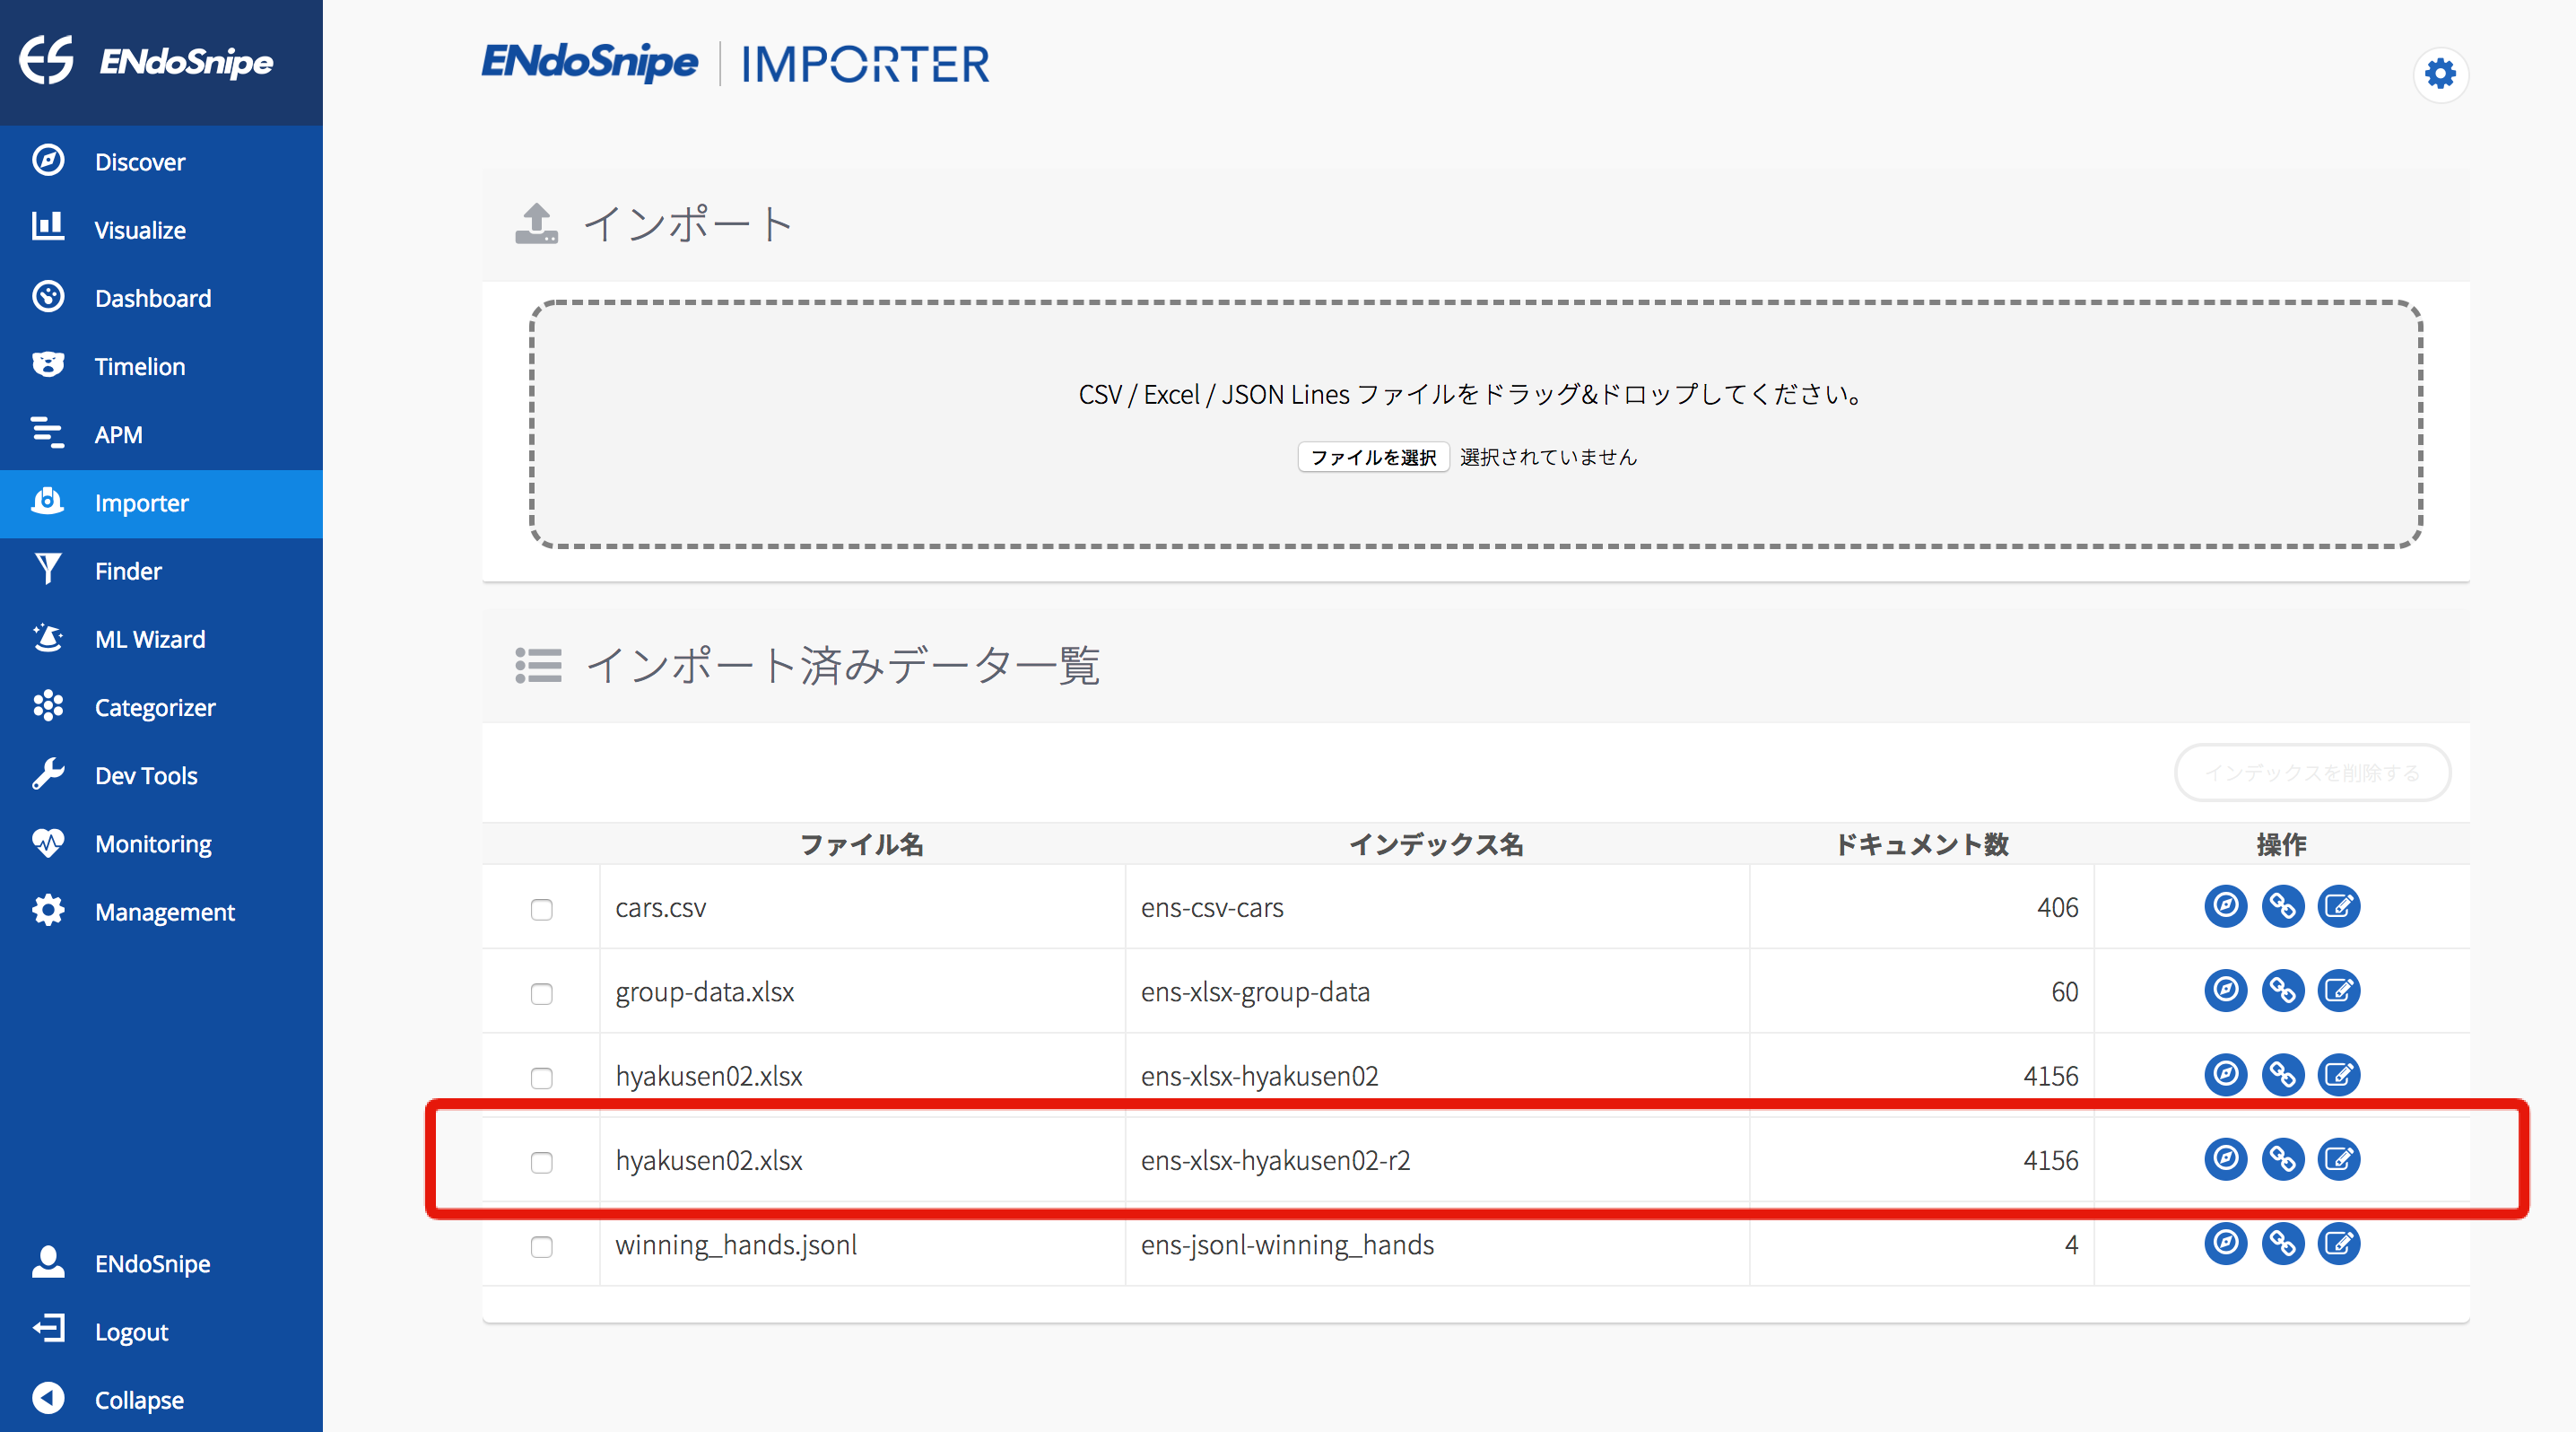This screenshot has height=1432, width=2576.
Task: Check the group-data.xlsx row checkbox
Action: (541, 993)
